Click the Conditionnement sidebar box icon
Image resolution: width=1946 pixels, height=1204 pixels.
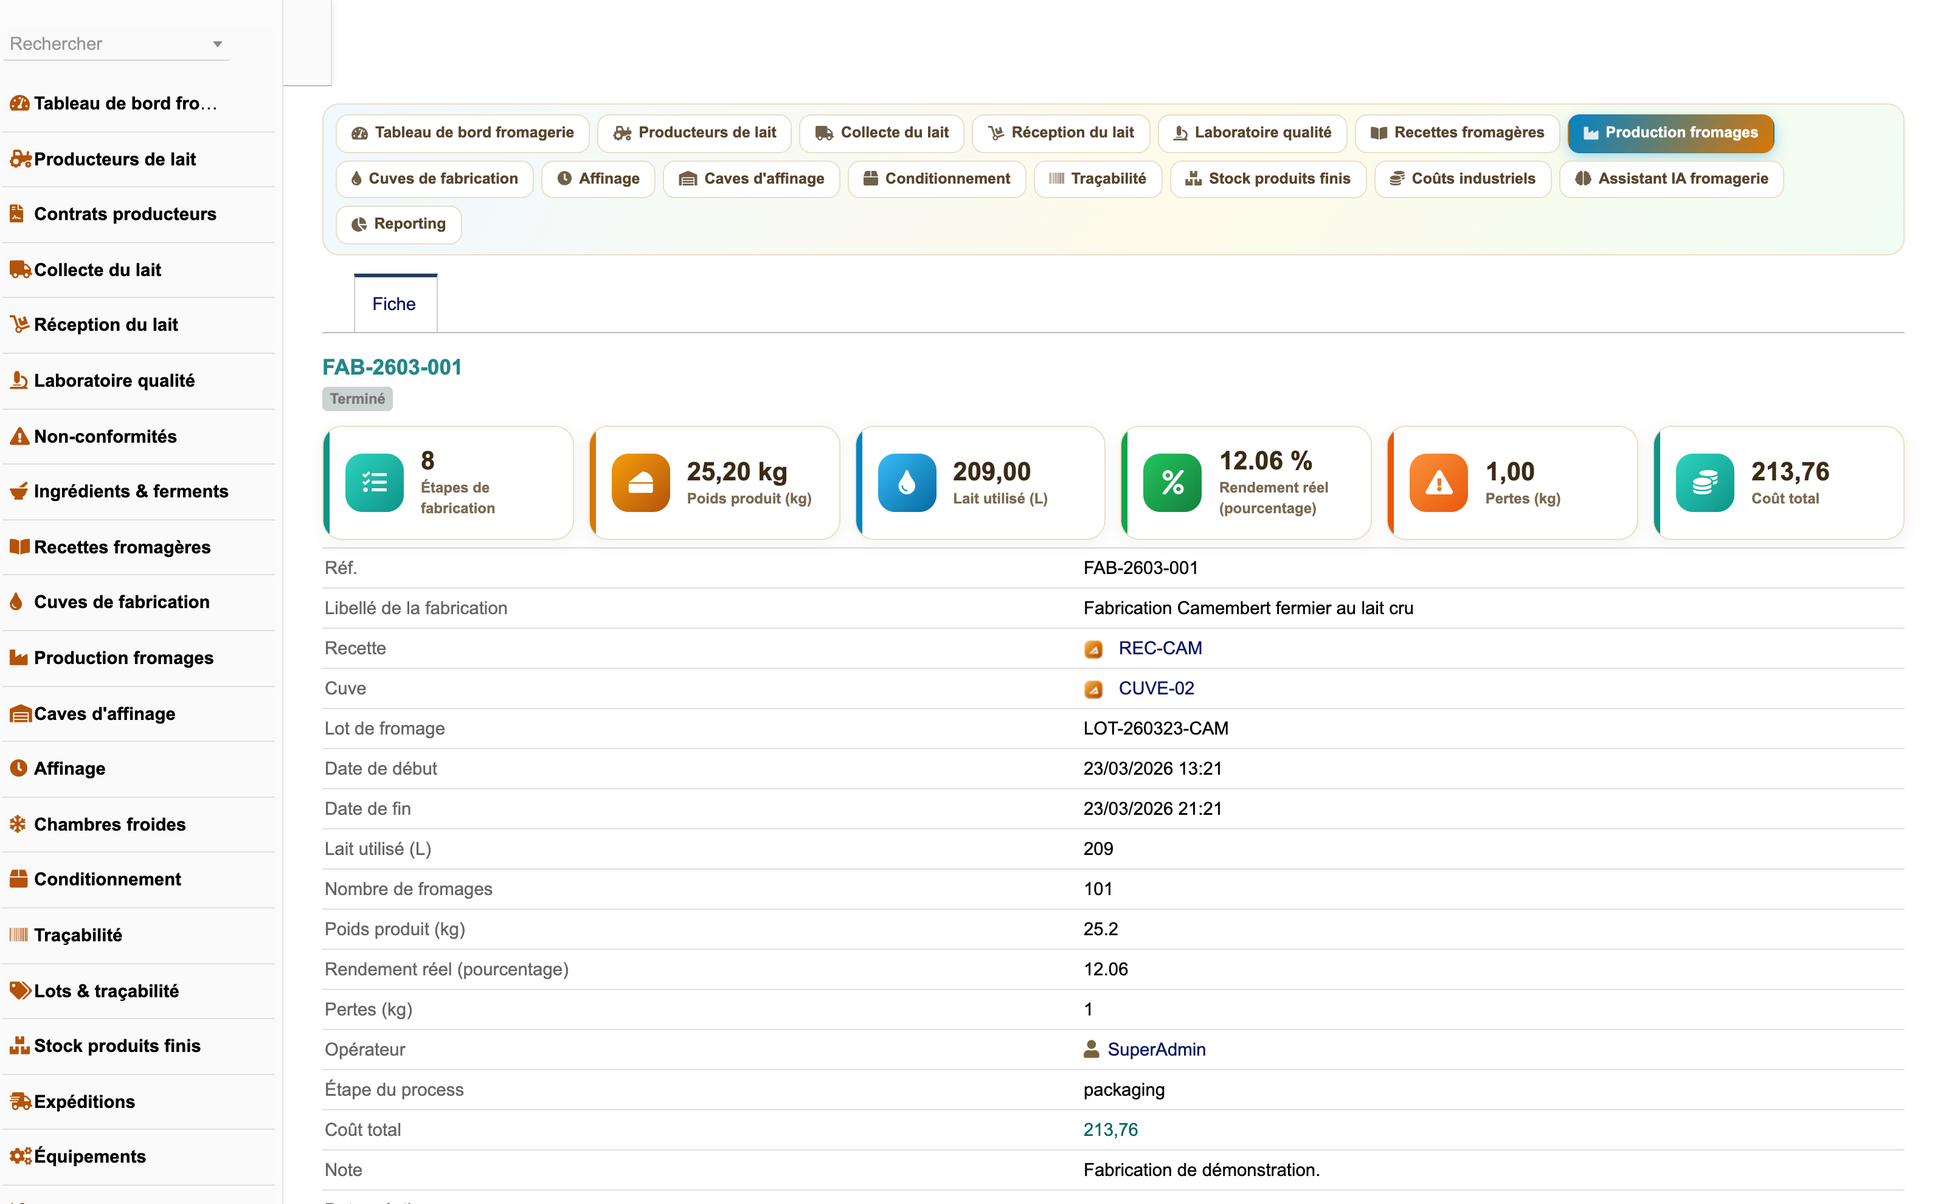coord(18,879)
